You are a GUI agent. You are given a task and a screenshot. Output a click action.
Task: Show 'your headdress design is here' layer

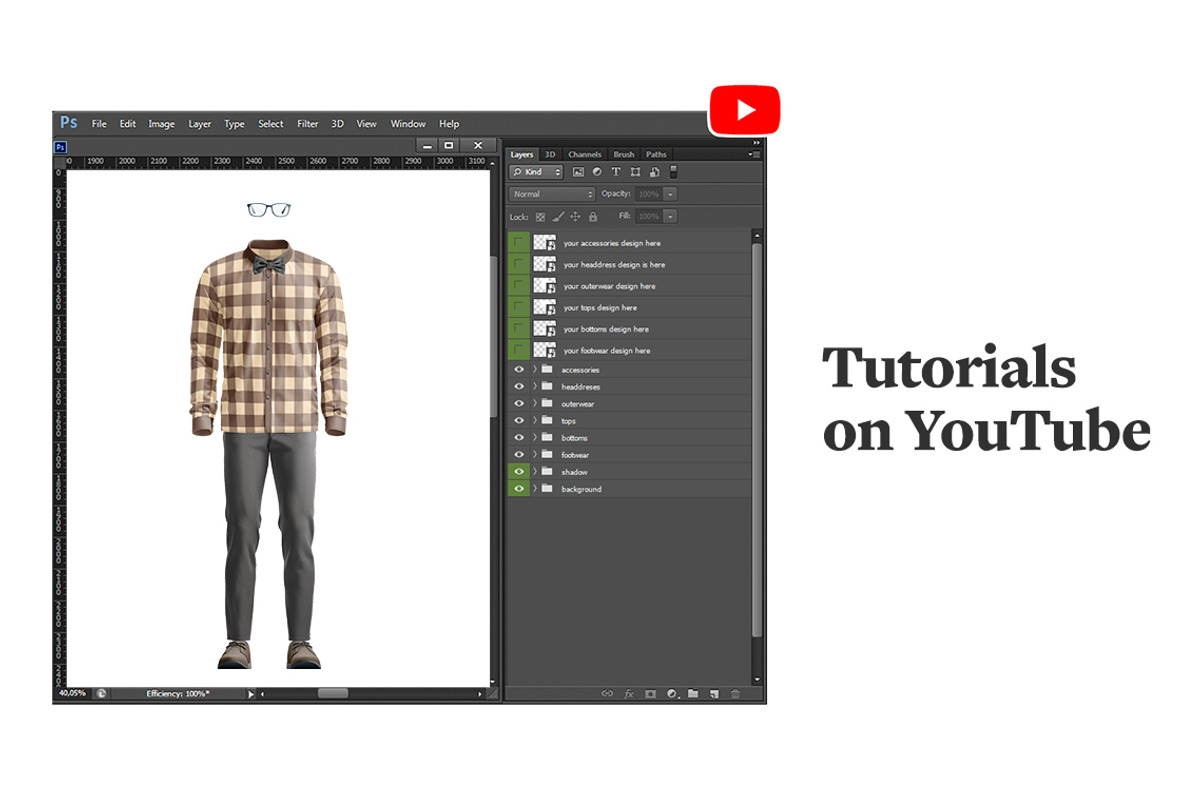(x=519, y=264)
